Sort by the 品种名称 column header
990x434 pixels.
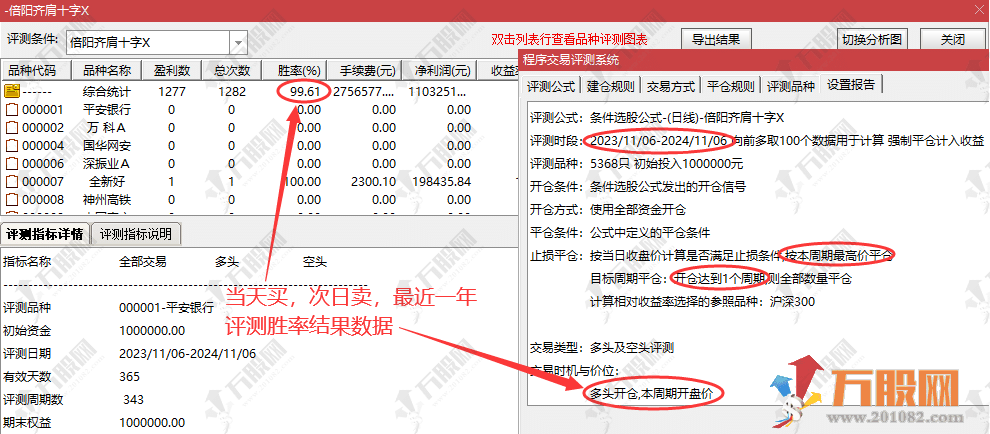107,69
